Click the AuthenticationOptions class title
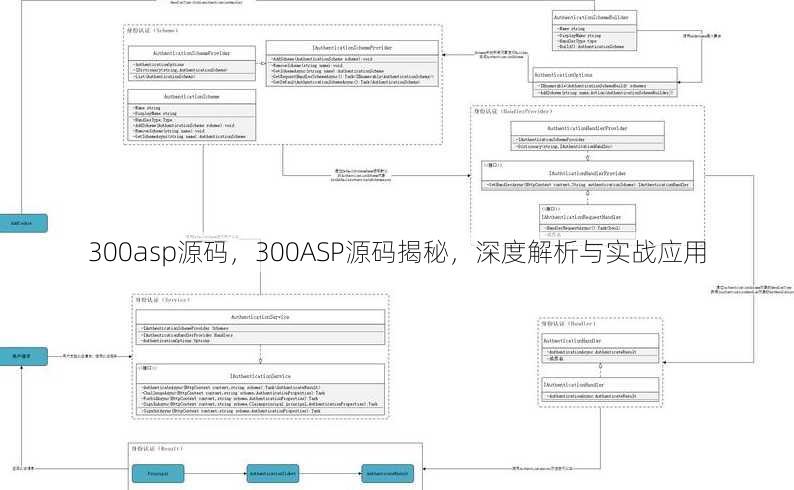The height and width of the screenshot is (490, 794). click(x=563, y=75)
